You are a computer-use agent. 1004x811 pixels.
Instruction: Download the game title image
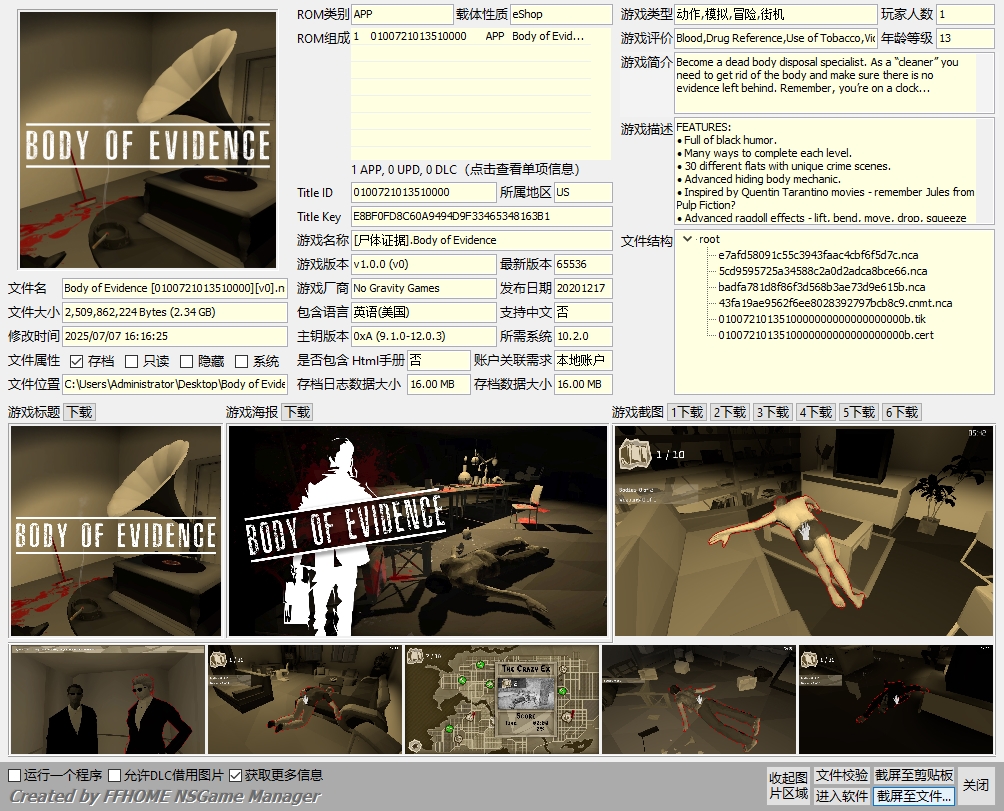(79, 412)
